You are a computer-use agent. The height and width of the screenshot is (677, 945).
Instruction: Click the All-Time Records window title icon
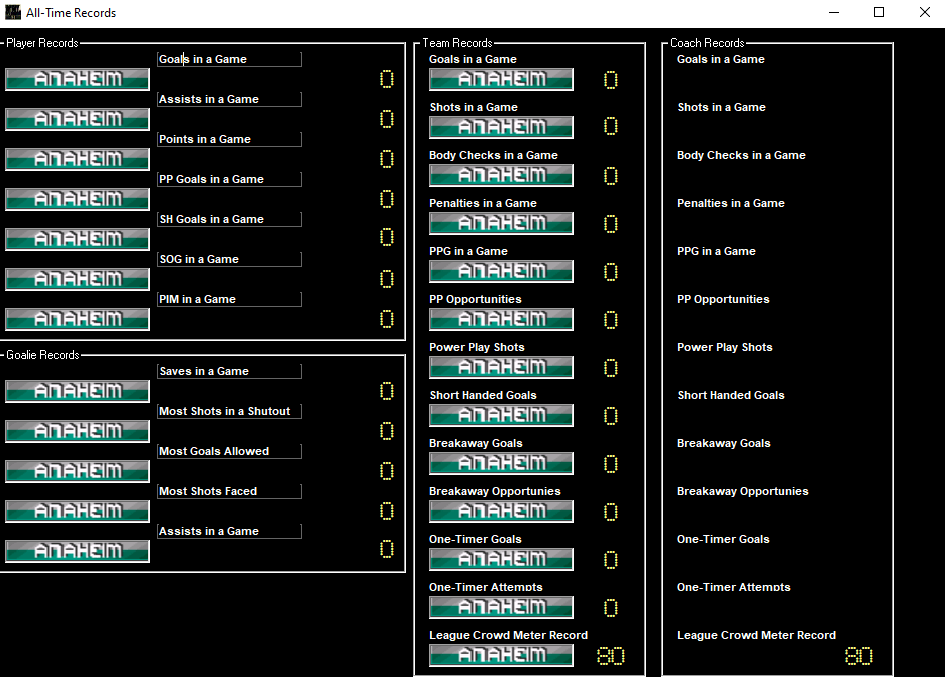[x=13, y=13]
